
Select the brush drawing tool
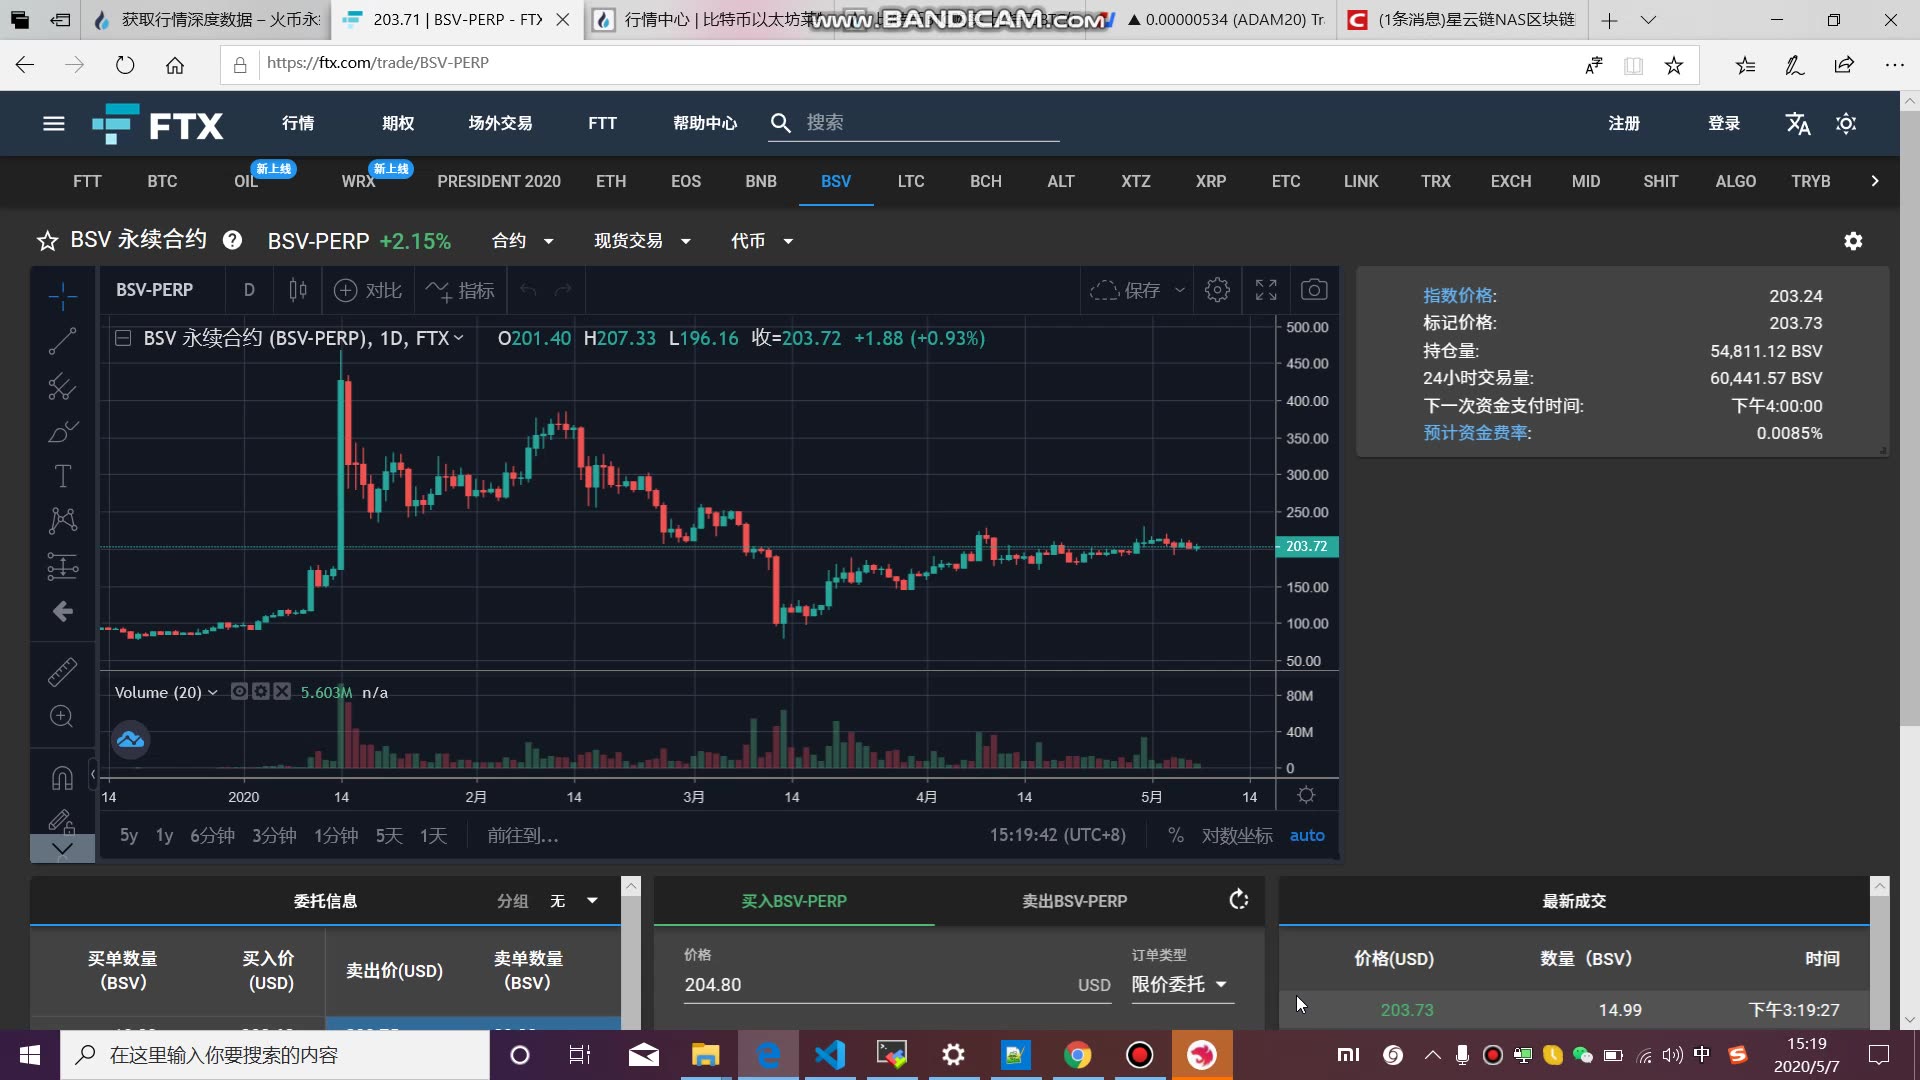click(62, 431)
